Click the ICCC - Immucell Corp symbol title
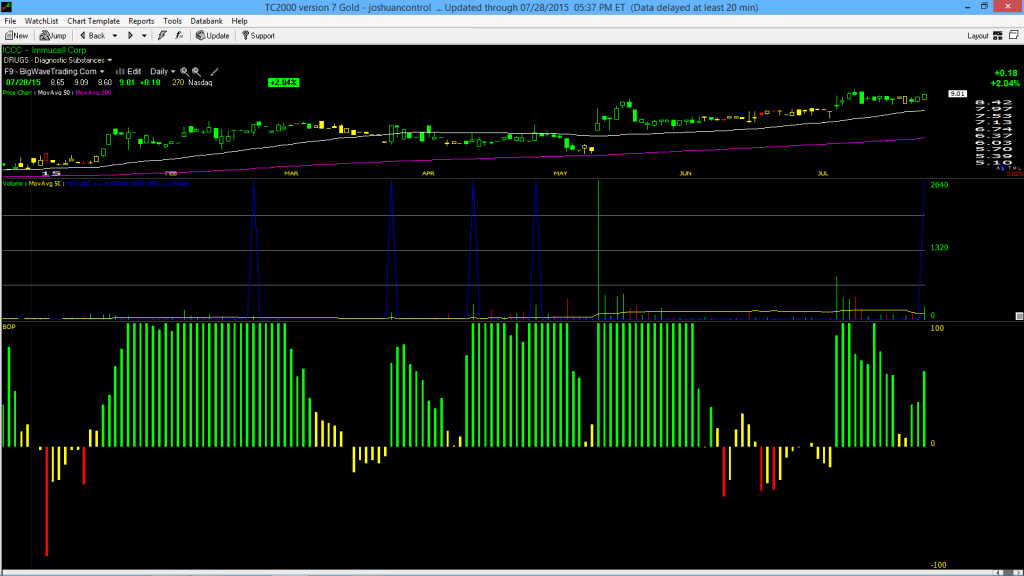Image resolution: width=1024 pixels, height=576 pixels. click(44, 50)
